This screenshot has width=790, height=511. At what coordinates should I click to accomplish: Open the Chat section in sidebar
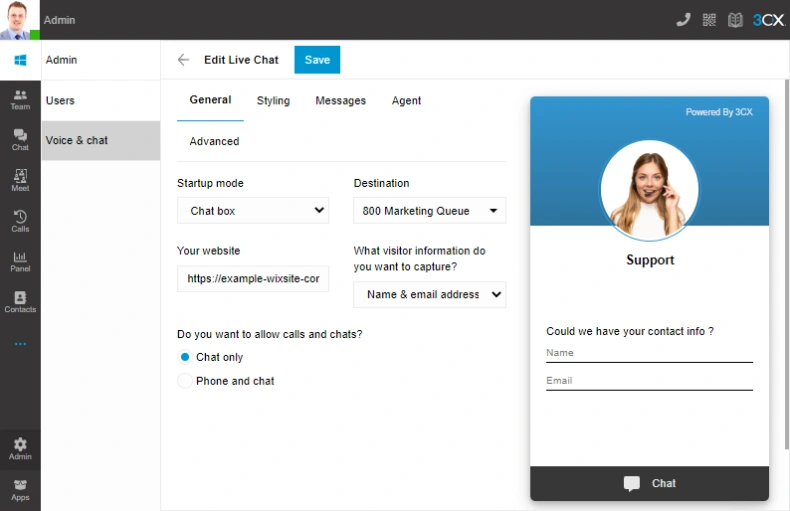[20, 140]
